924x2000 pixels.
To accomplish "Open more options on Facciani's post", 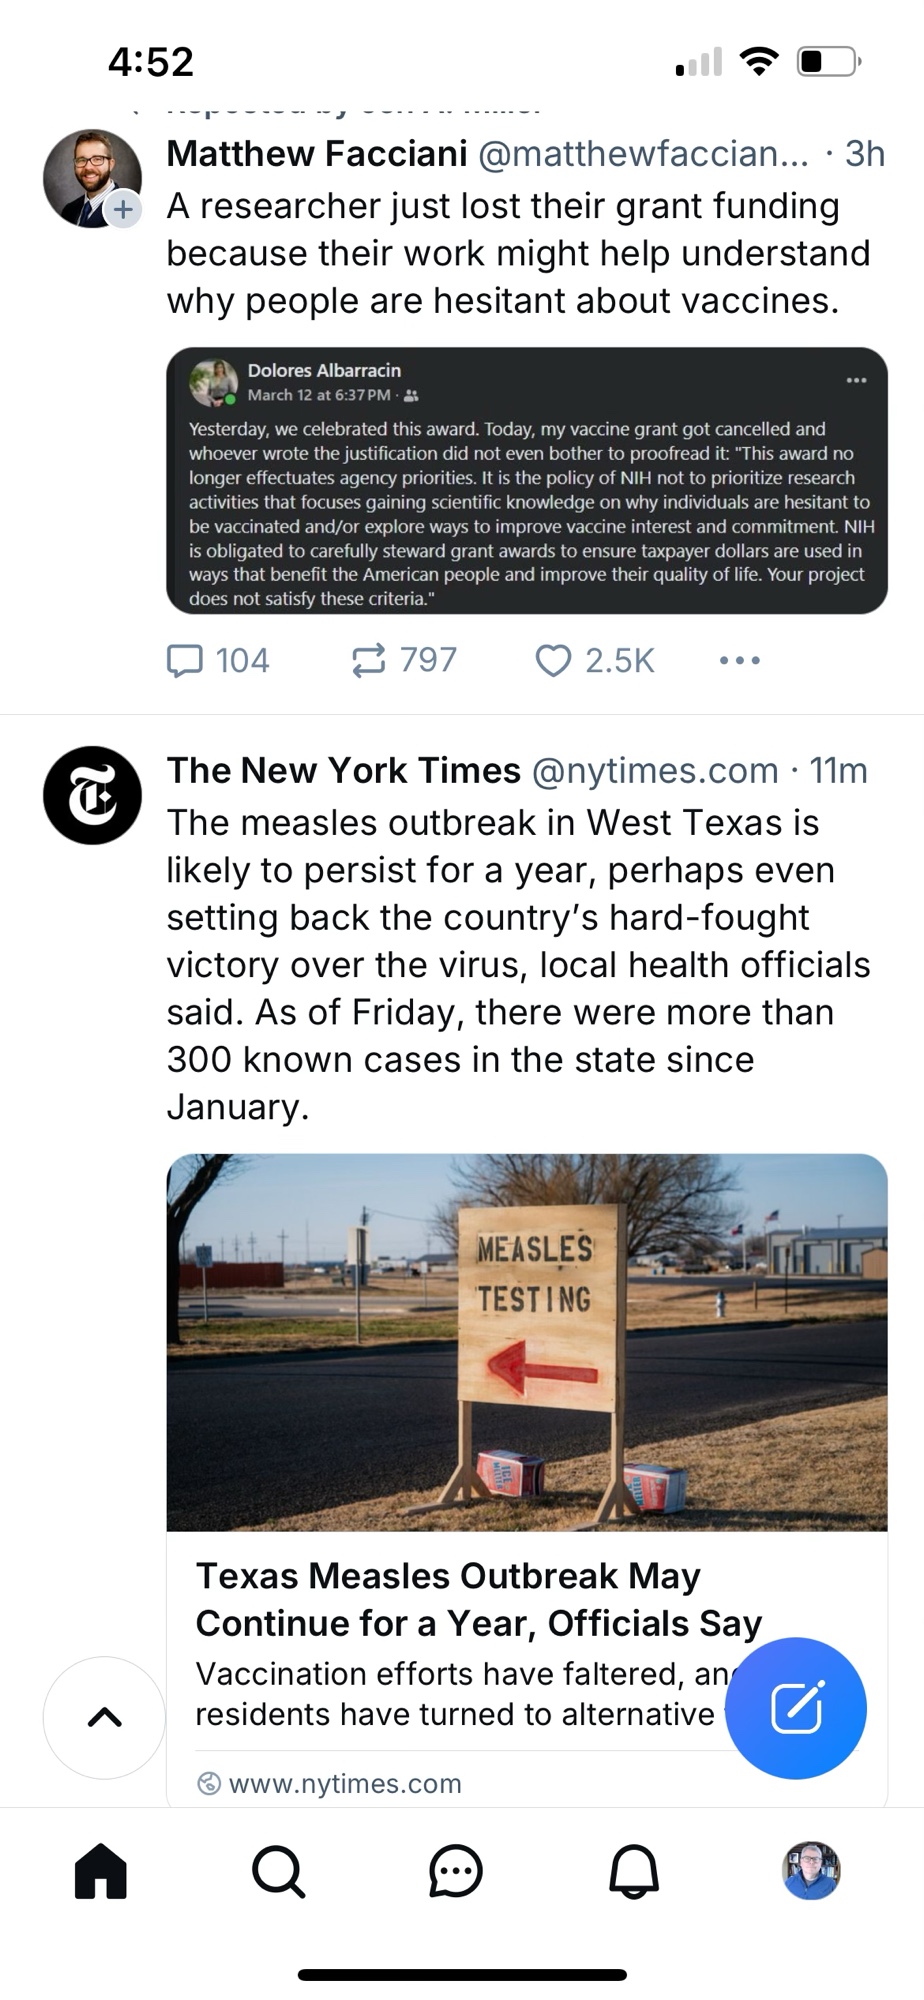I will 740,661.
